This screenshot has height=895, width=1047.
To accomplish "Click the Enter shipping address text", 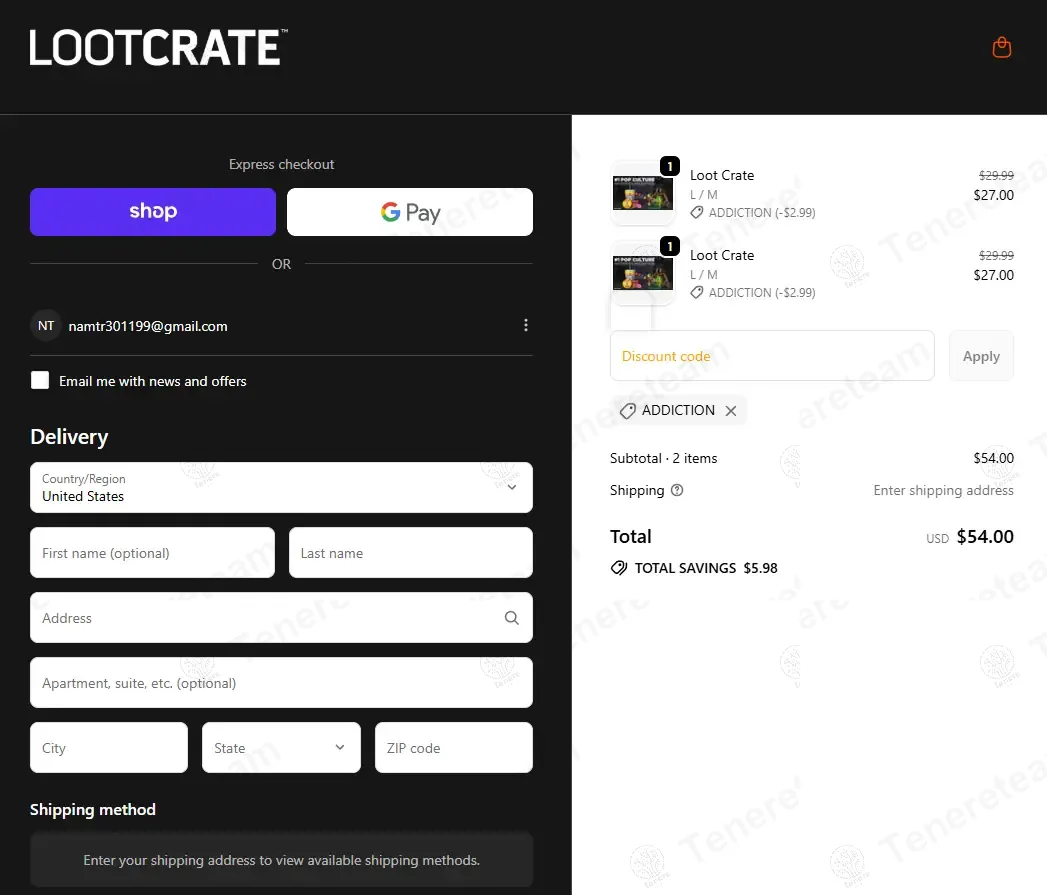I will 944,490.
